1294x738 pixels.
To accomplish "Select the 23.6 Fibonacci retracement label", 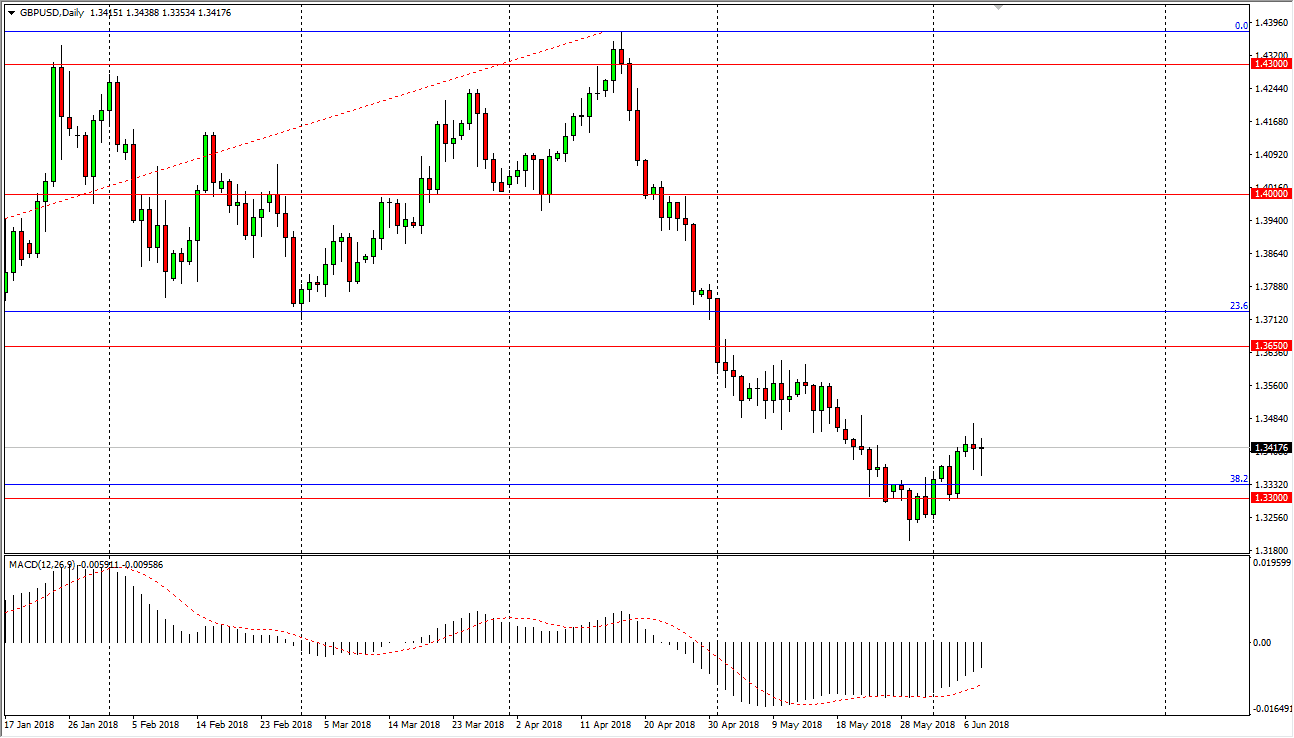I will click(x=1239, y=306).
